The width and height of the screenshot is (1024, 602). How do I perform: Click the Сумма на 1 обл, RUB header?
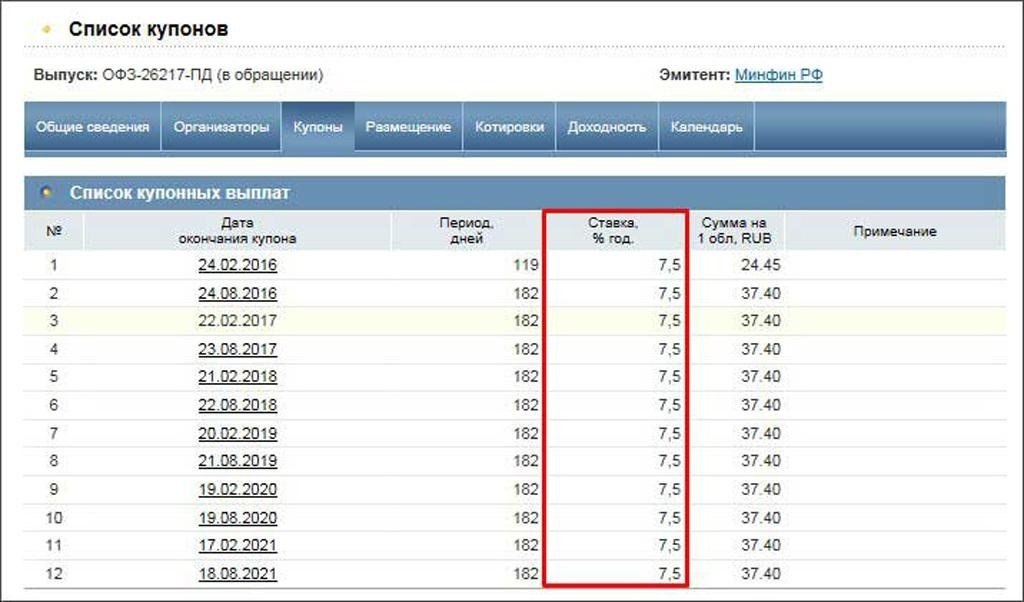click(x=734, y=230)
